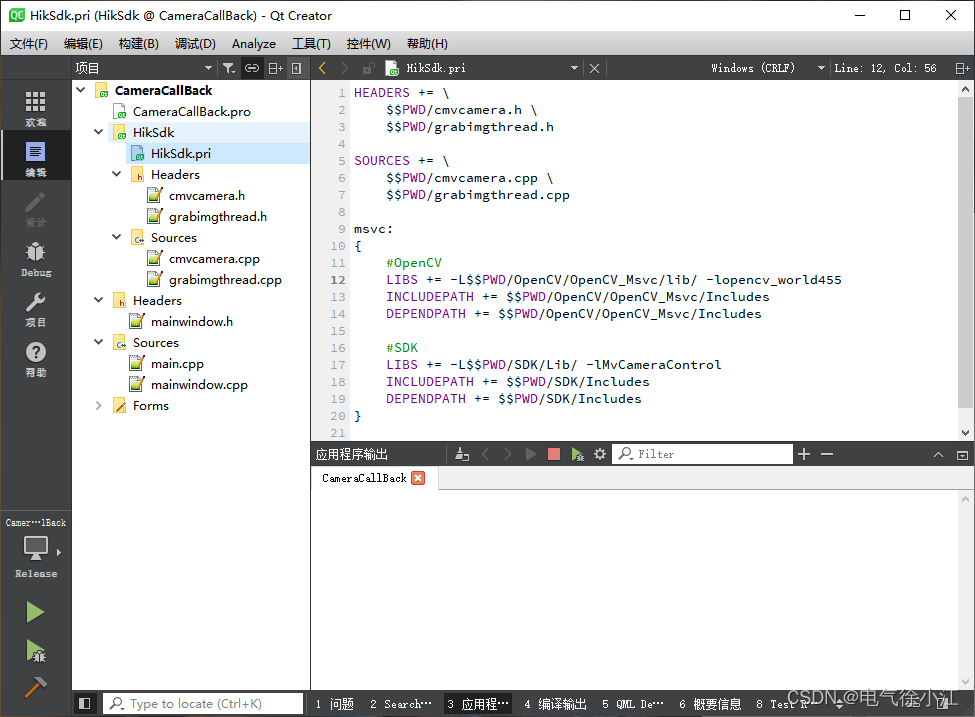Open the 编辑(E) menu
The width and height of the screenshot is (975, 717).
[83, 44]
